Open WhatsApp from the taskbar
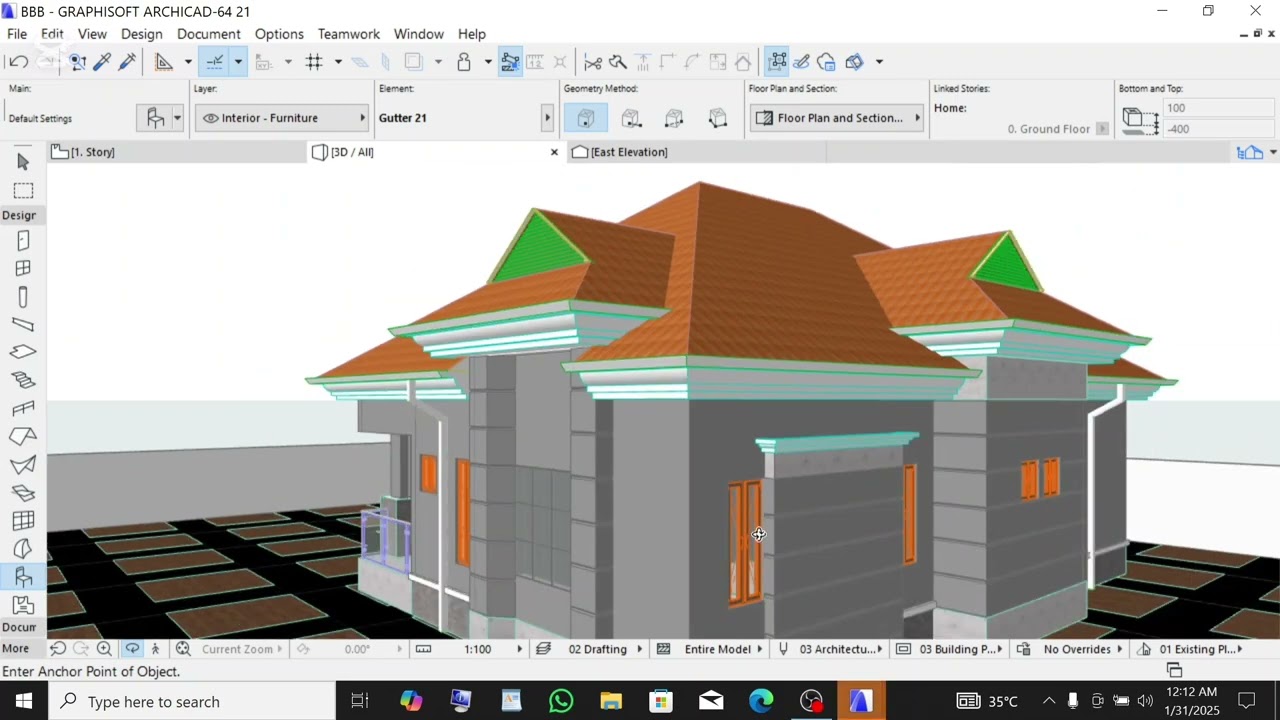Viewport: 1280px width, 720px height. (x=561, y=702)
